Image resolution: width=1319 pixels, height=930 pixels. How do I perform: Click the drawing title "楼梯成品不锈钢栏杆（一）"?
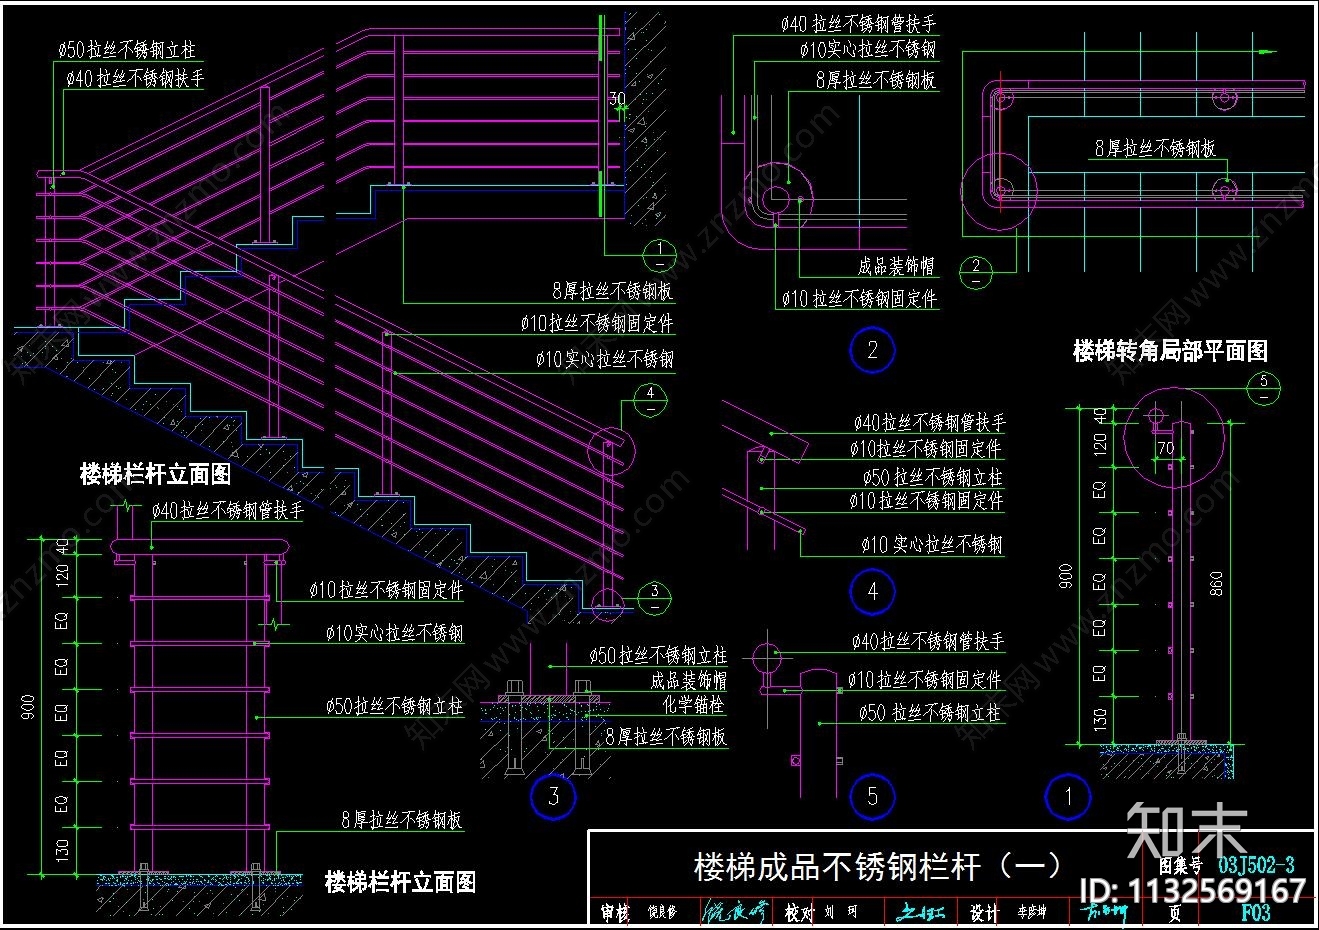pyautogui.click(x=878, y=866)
